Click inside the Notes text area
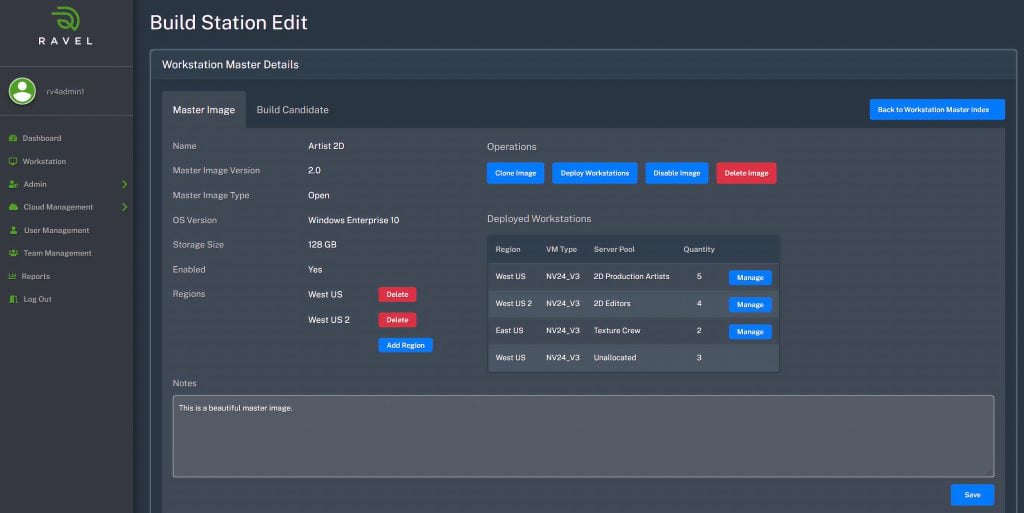Image resolution: width=1024 pixels, height=513 pixels. [x=583, y=436]
